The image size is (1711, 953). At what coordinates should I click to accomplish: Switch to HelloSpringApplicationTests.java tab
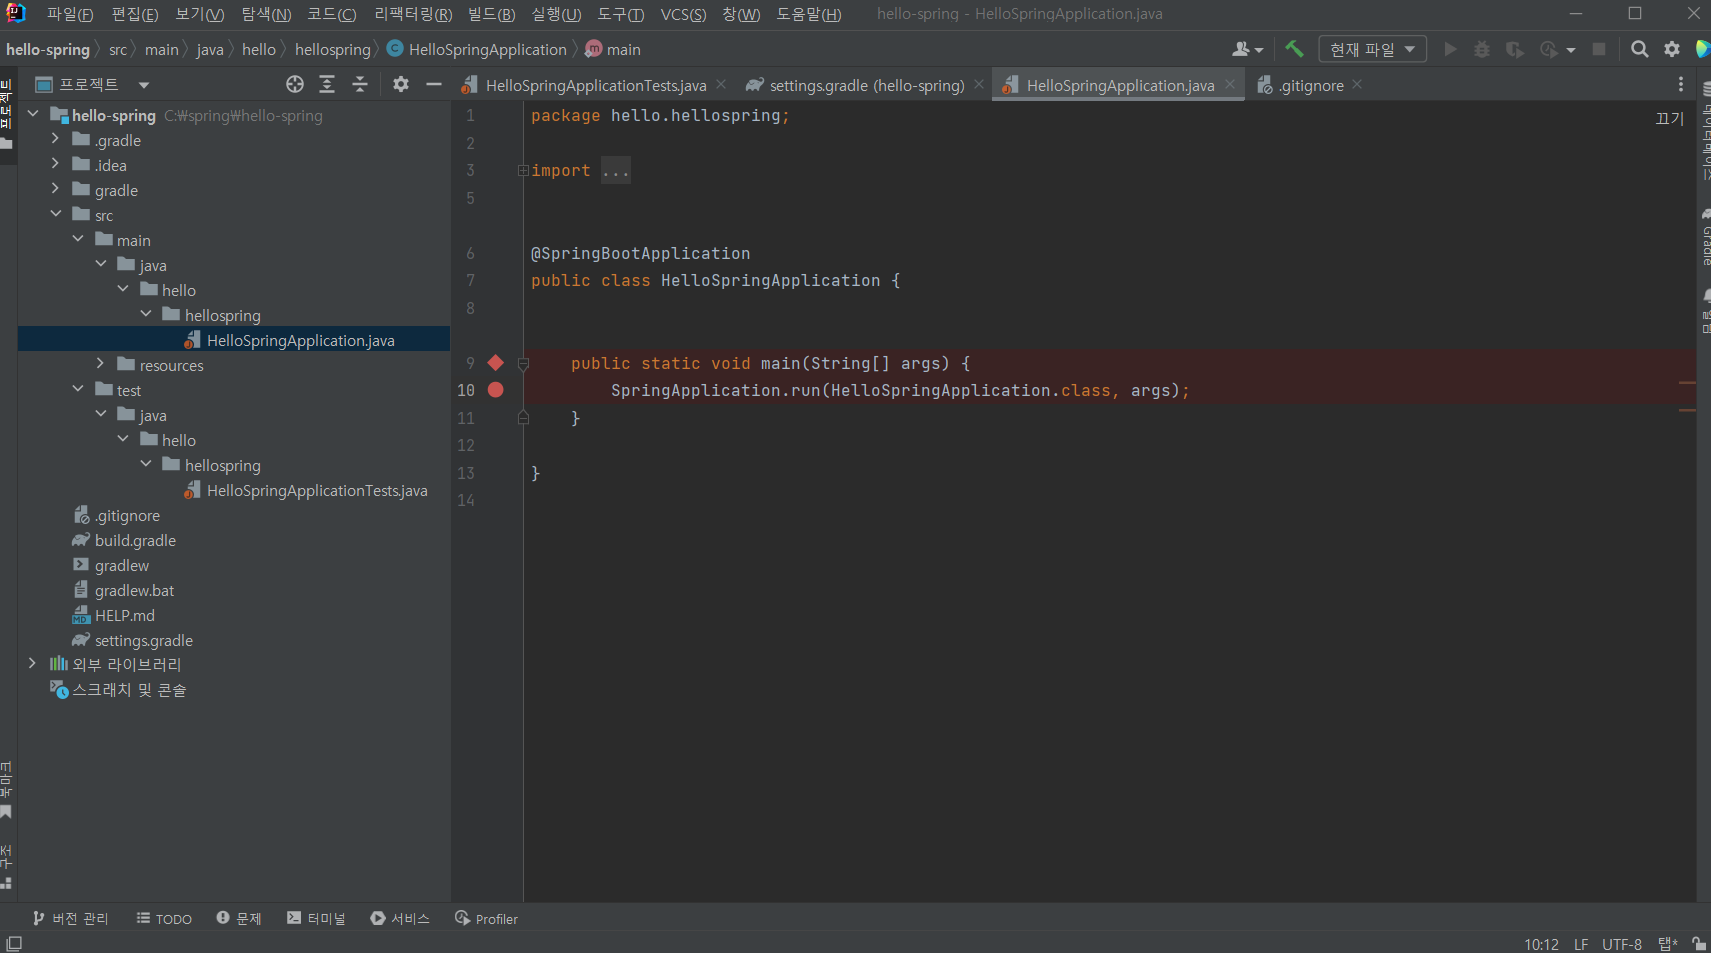point(596,85)
